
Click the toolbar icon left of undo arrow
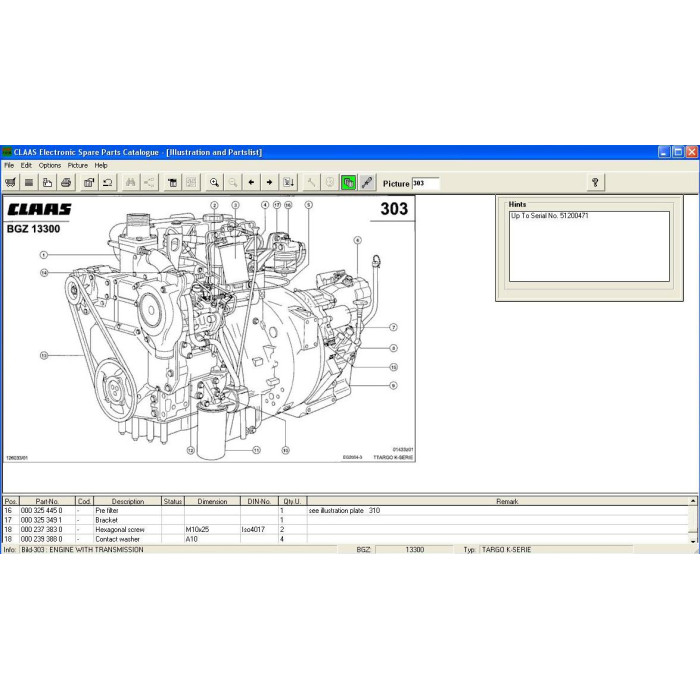coord(89,183)
